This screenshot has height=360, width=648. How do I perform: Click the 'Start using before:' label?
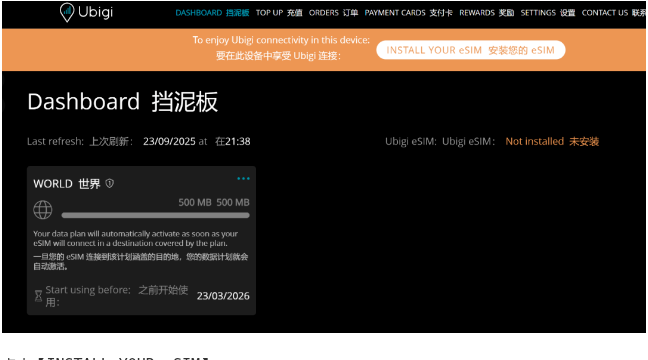88,290
